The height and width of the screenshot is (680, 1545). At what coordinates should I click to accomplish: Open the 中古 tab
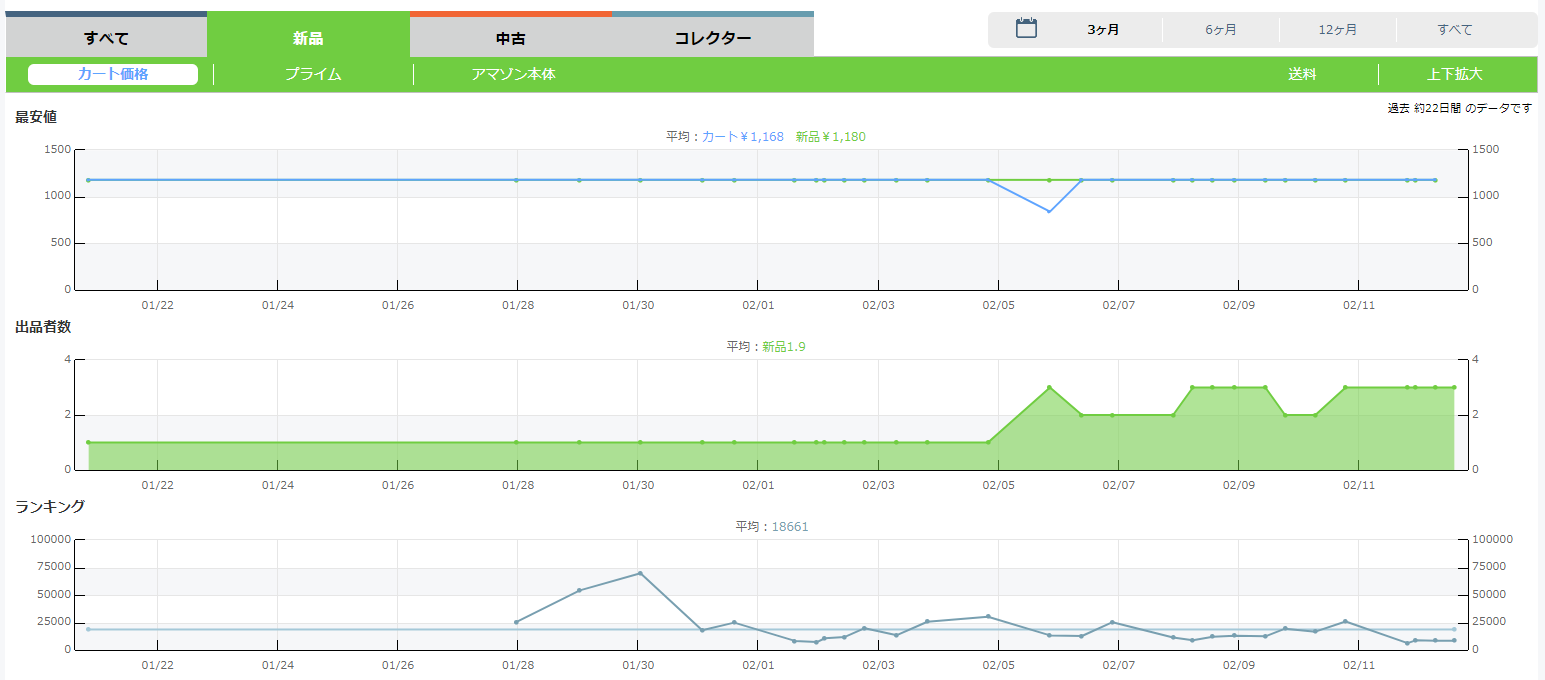pos(511,38)
